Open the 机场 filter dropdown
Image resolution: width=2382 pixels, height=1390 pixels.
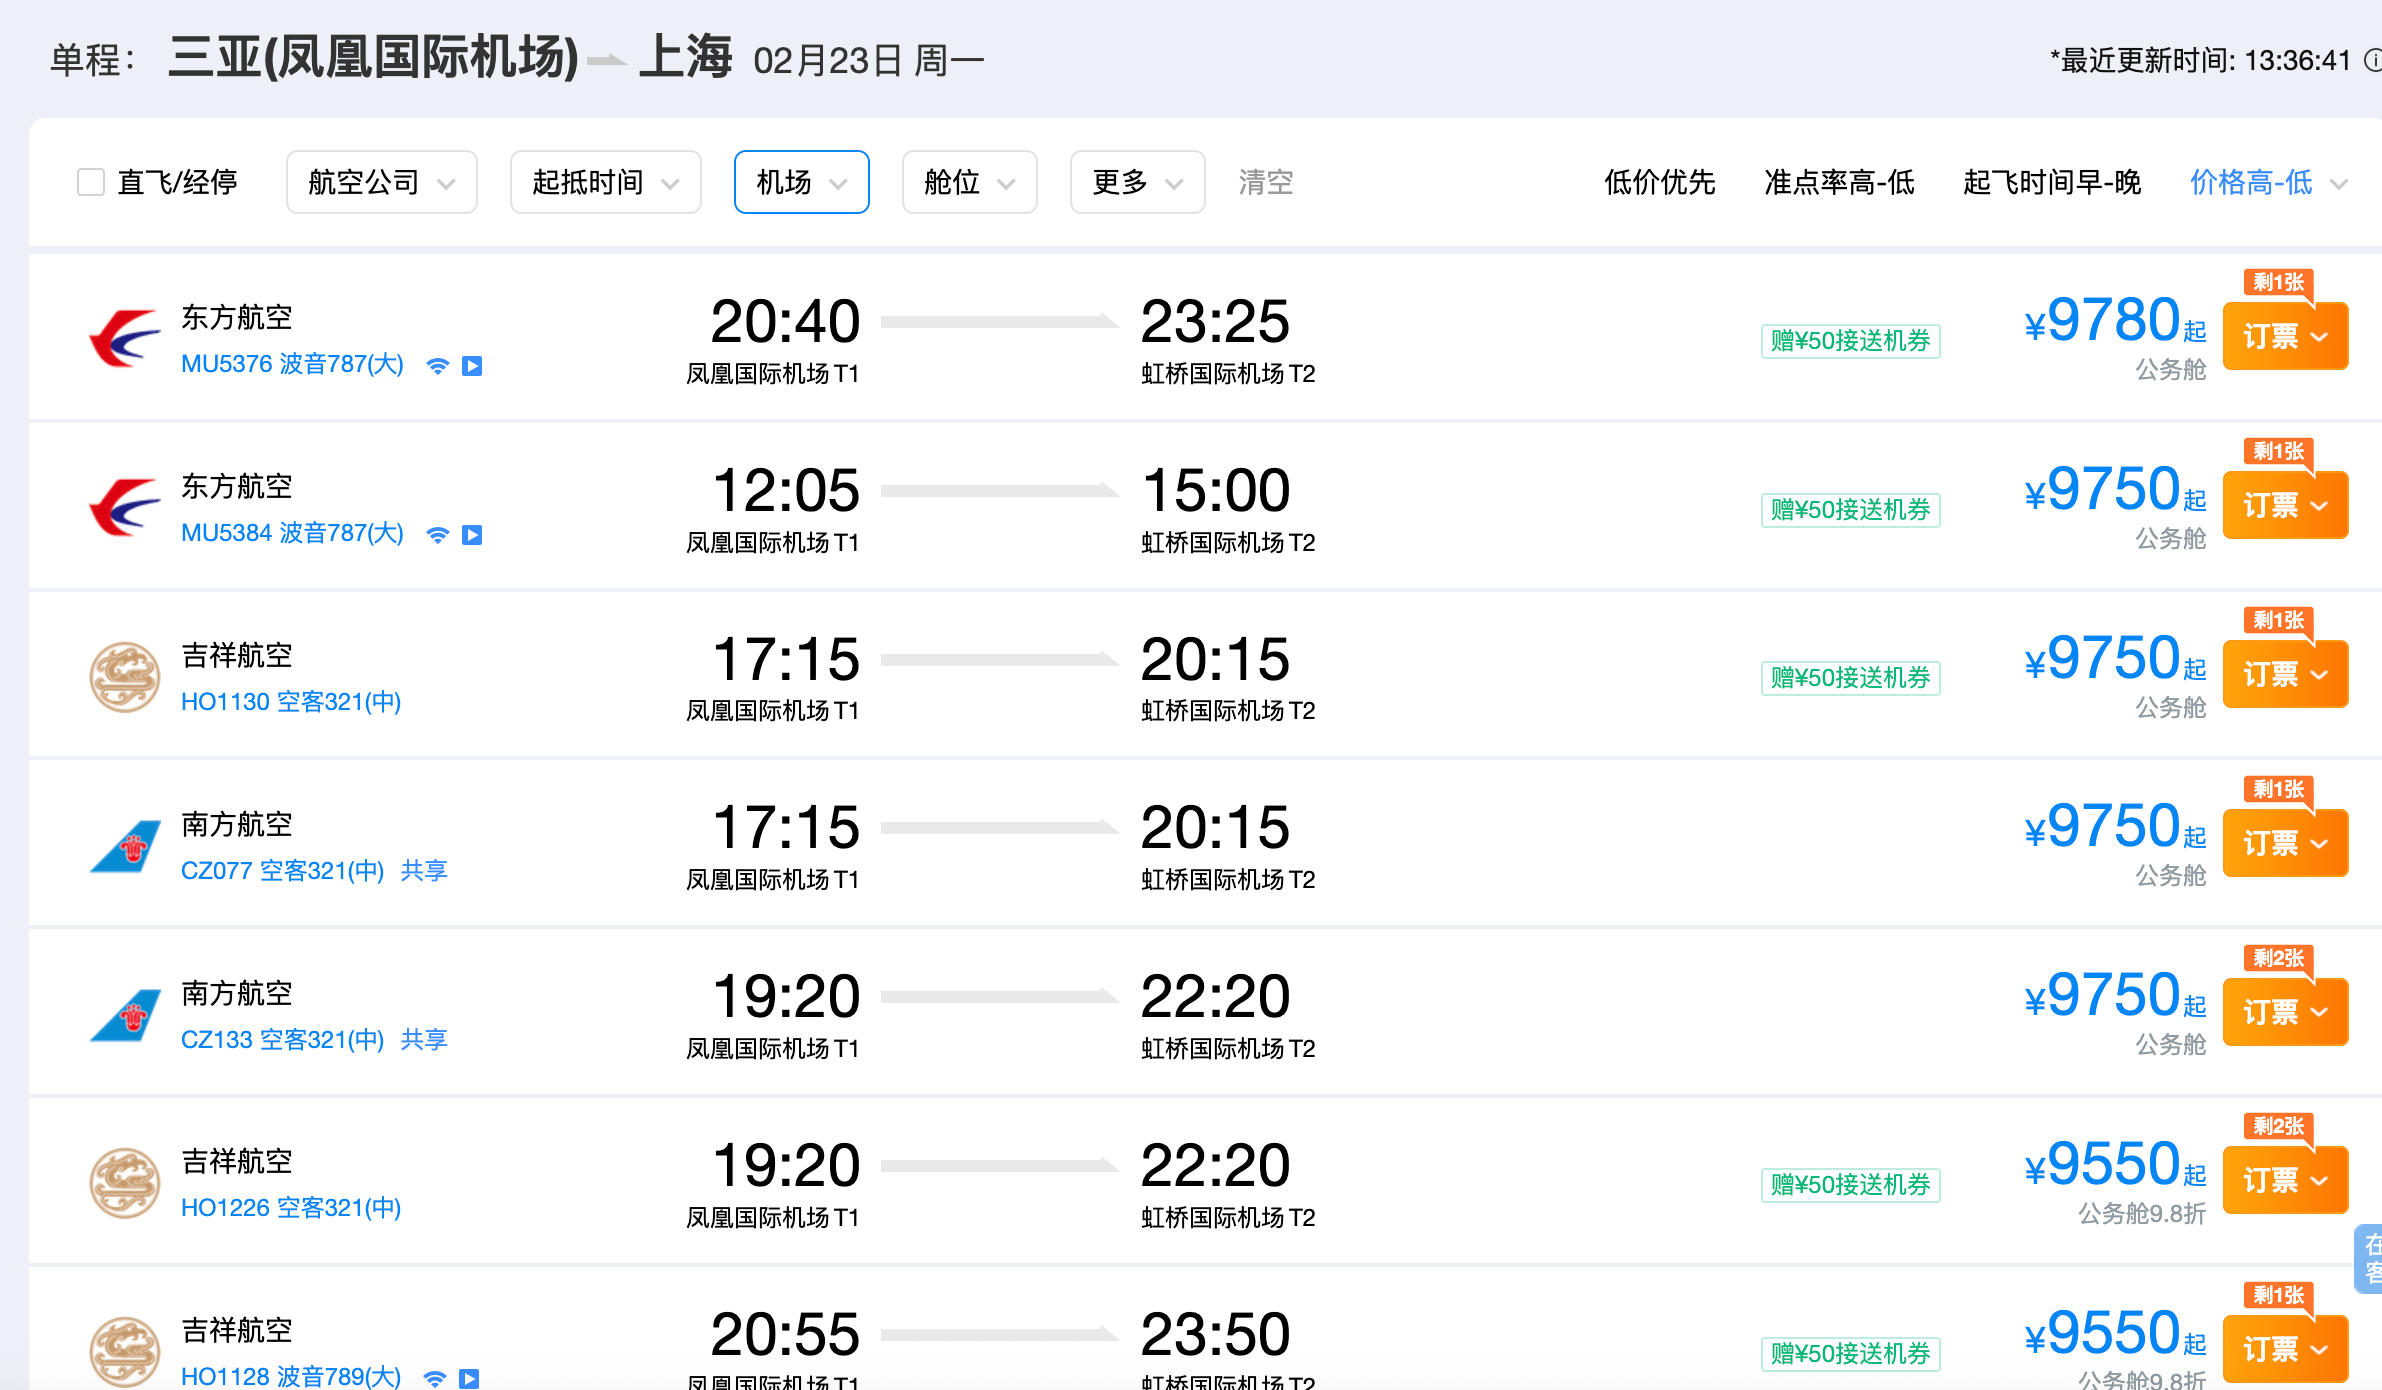pos(801,182)
